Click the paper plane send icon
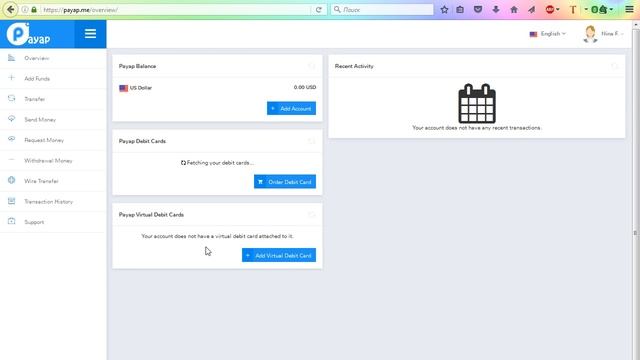Viewport: 640px width, 360px height. (531, 9)
